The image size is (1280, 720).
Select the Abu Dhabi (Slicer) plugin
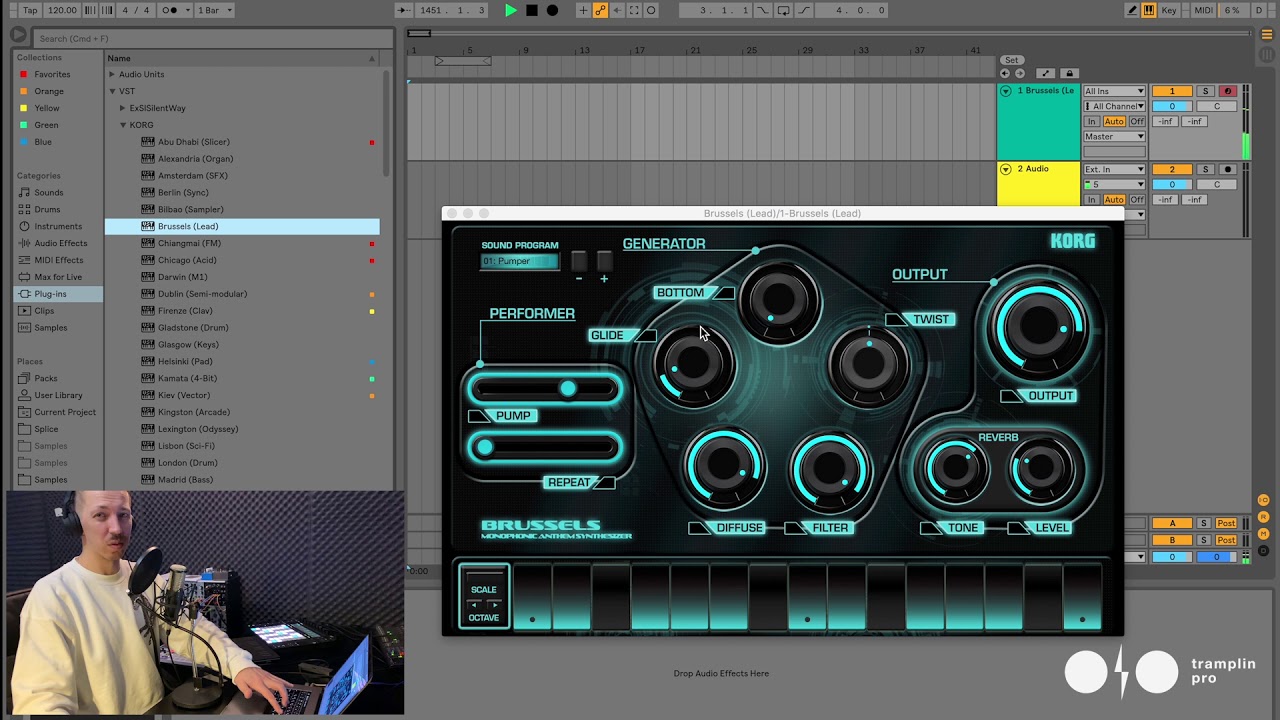coord(242,142)
